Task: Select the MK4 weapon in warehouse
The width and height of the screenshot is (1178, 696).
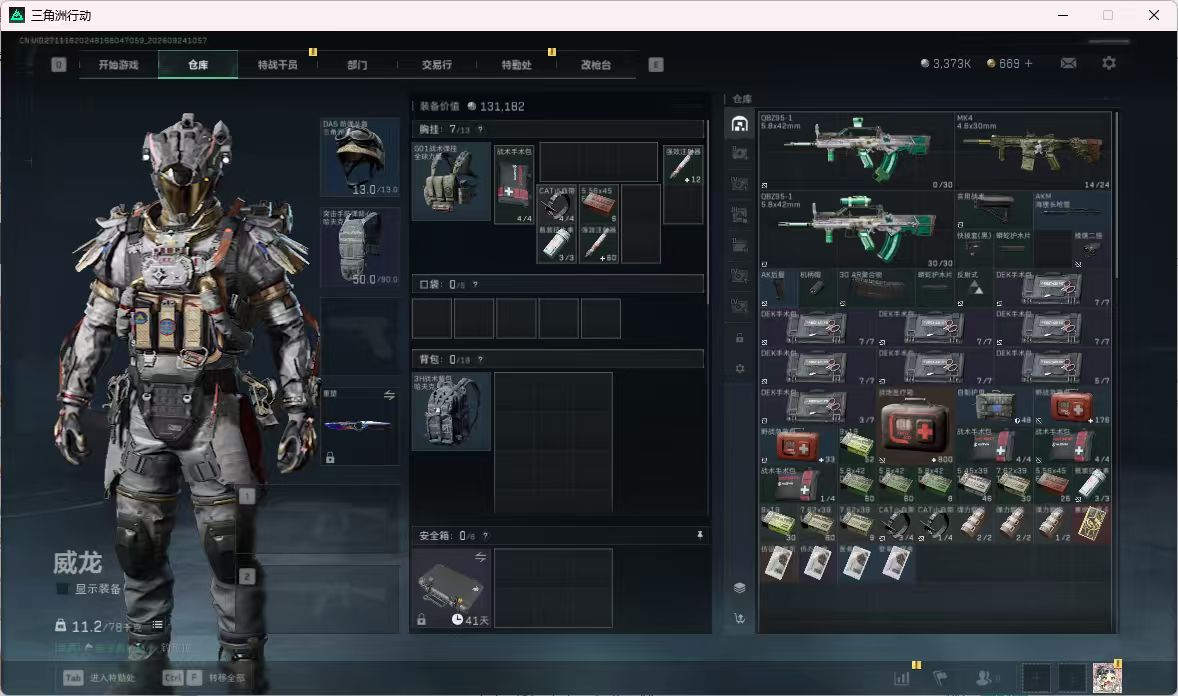Action: coord(1032,151)
